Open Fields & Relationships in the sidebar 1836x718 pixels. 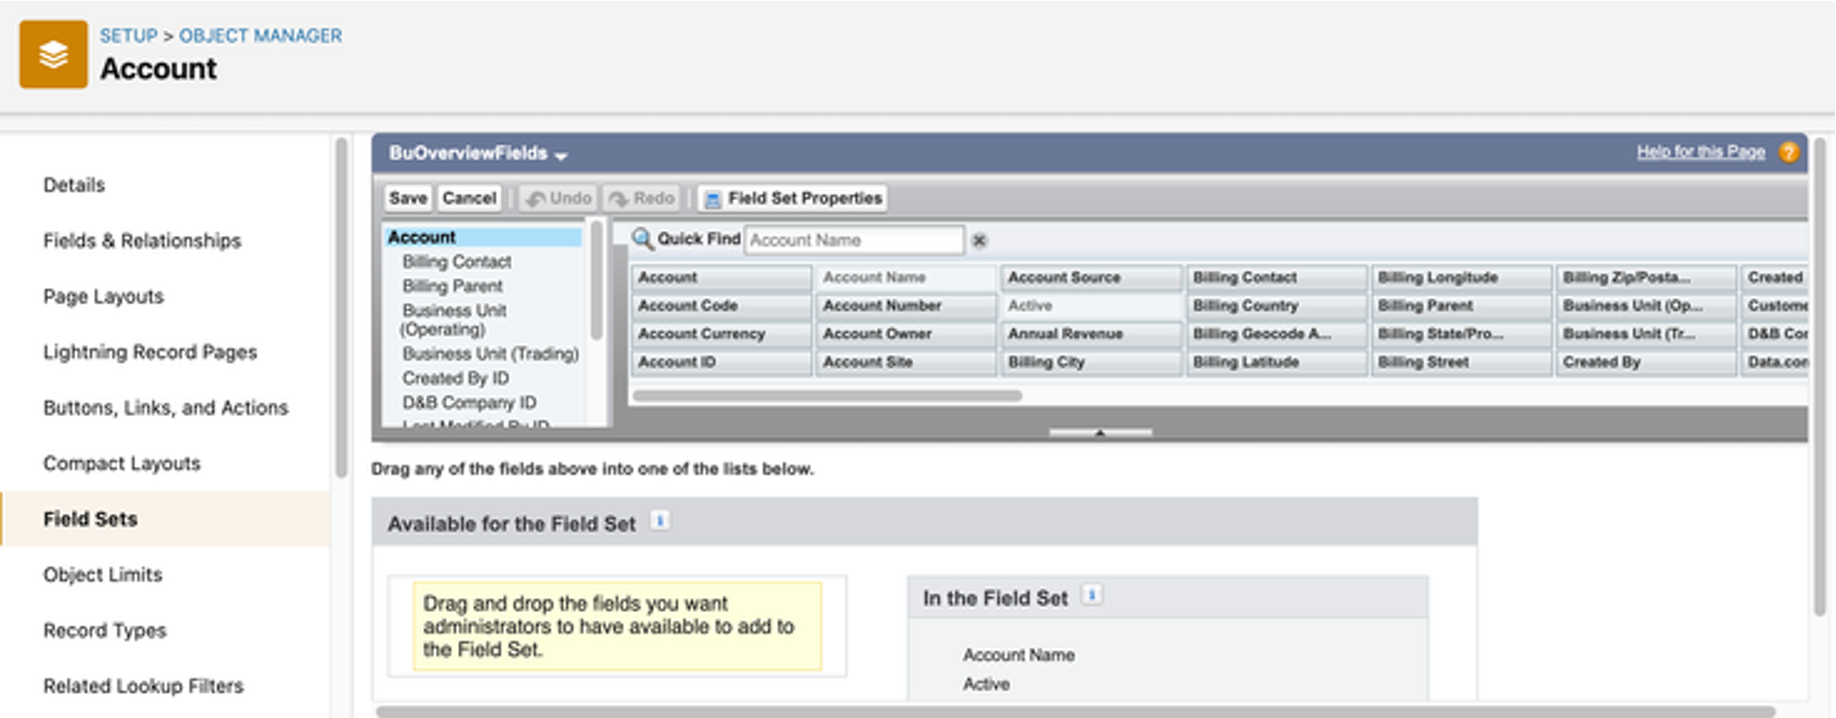[142, 241]
